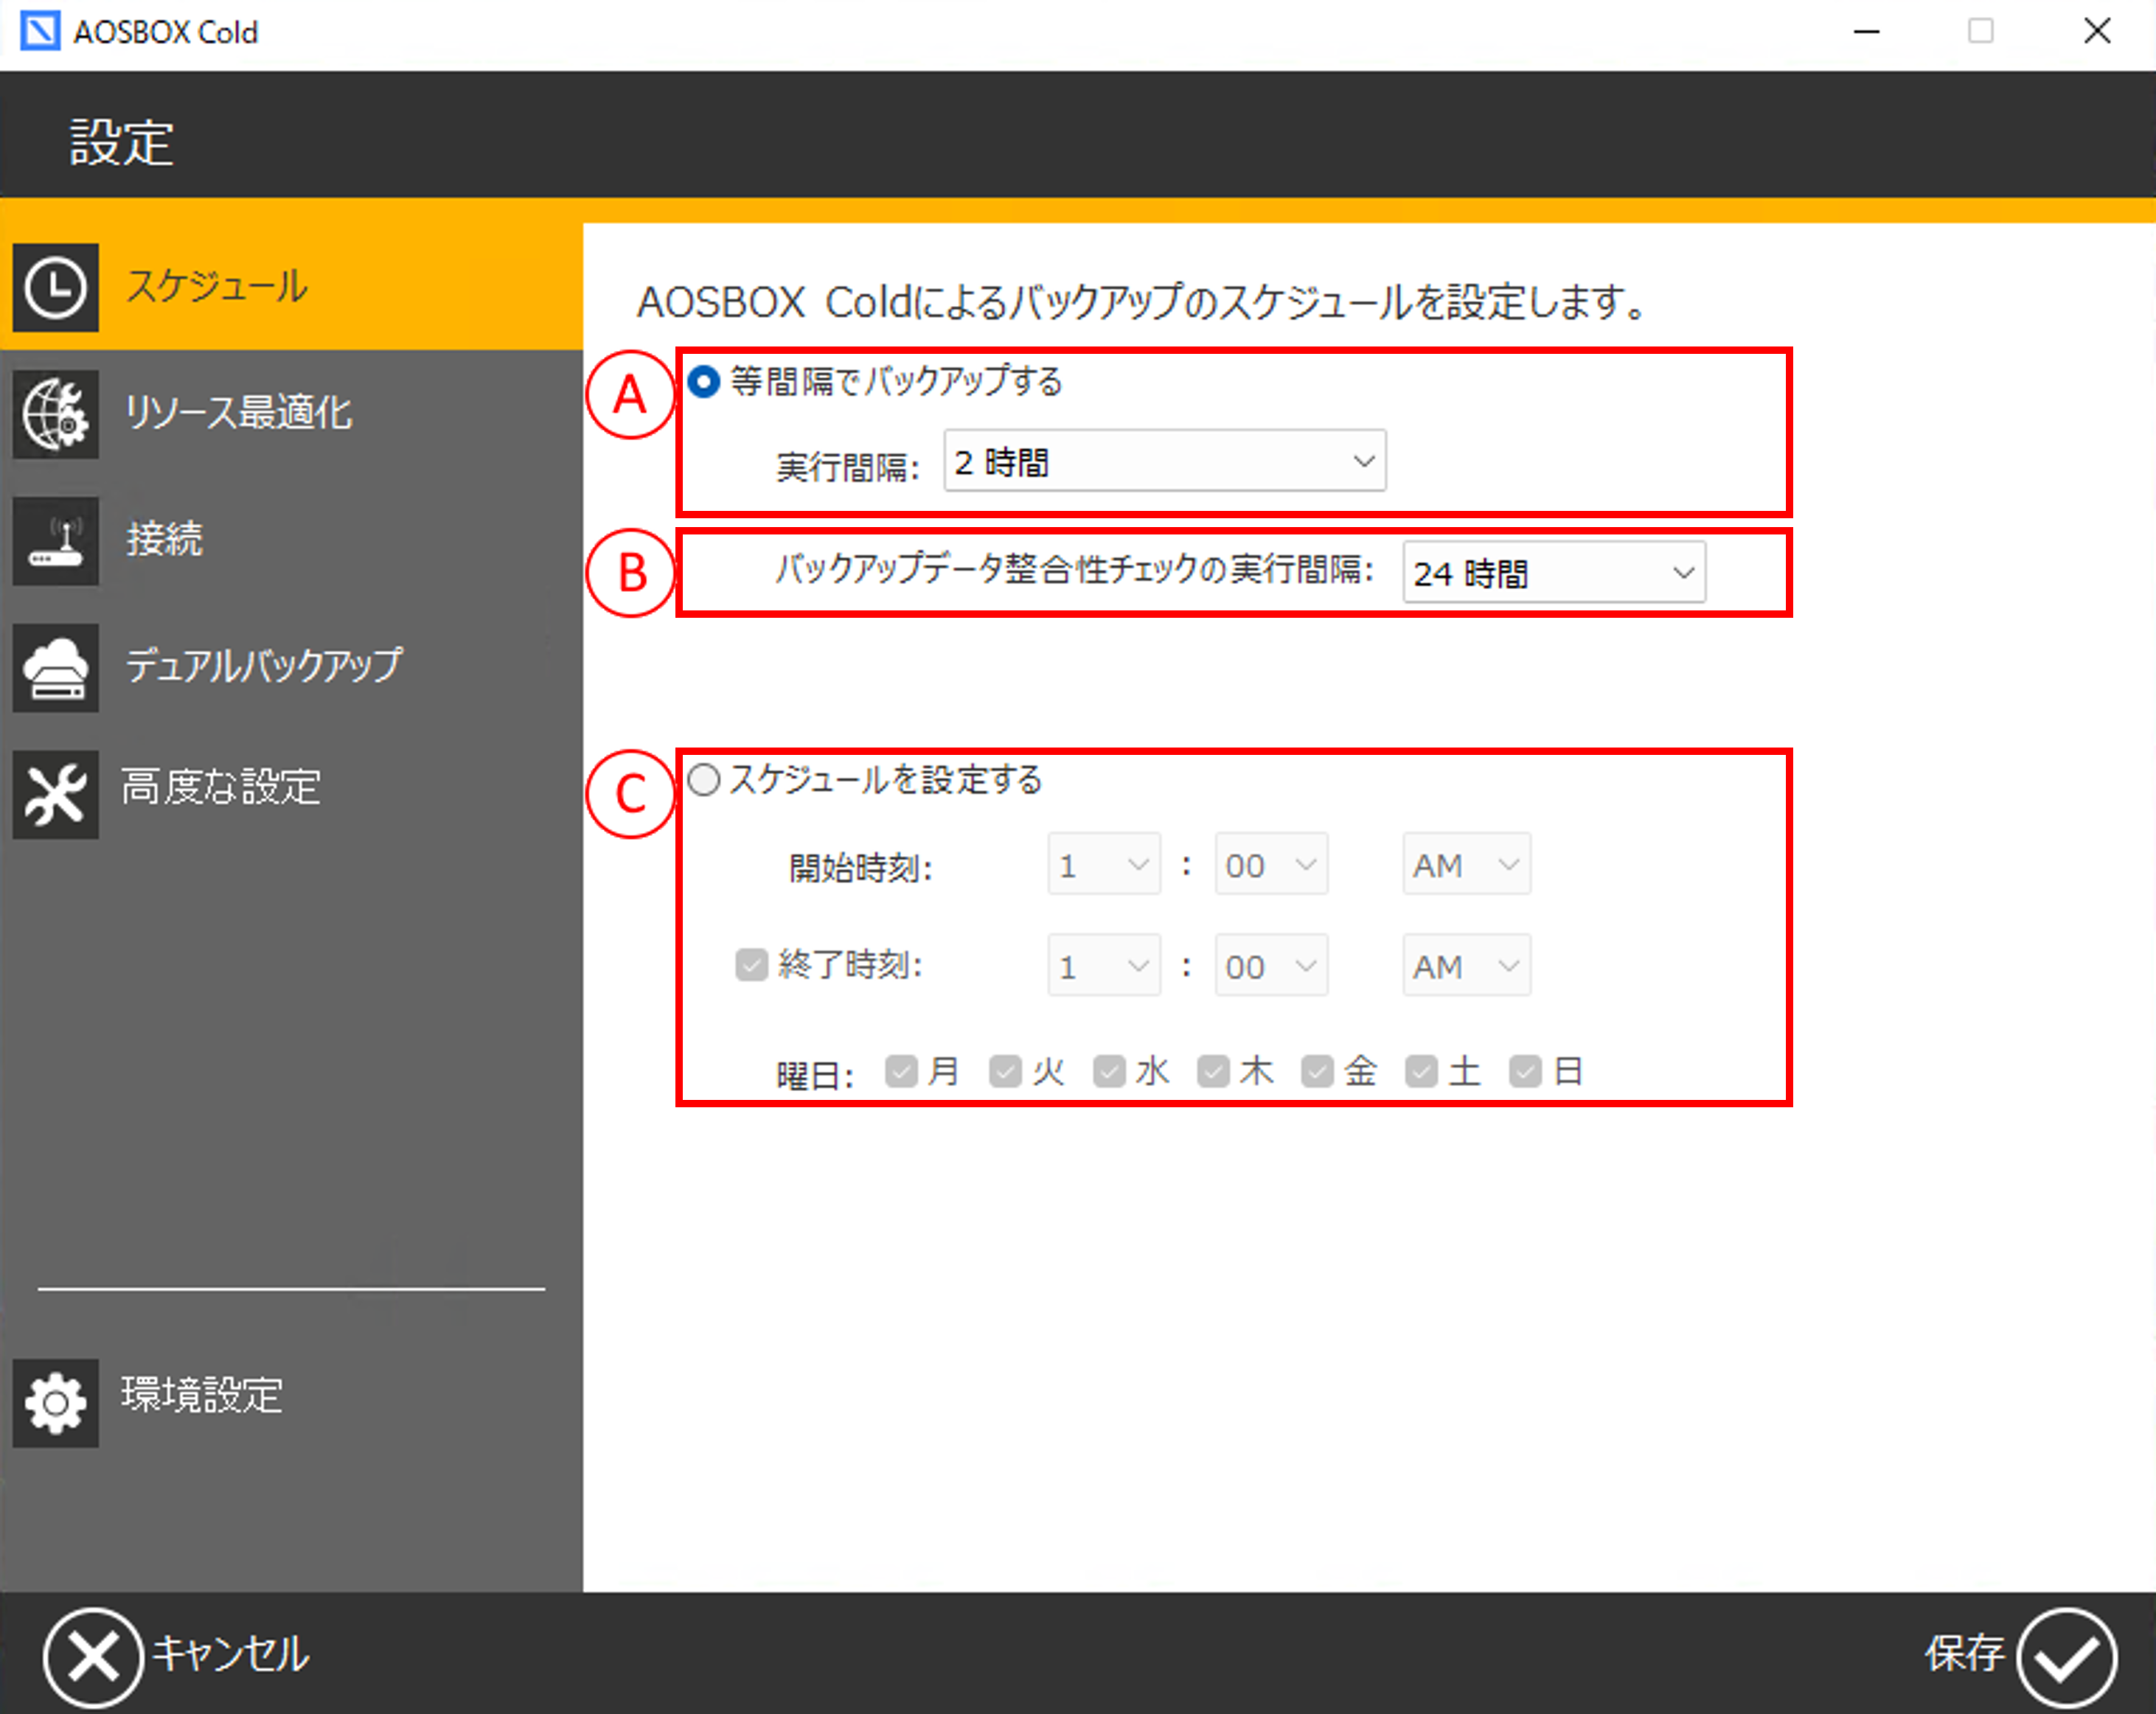Viewport: 2156px width, 1714px height.
Task: Toggle the 日 weekday checkbox
Action: click(1525, 1072)
